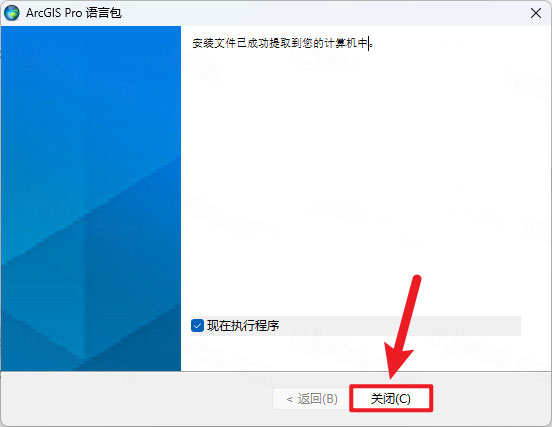552x427 pixels.
Task: Close the dialog with the X icon
Action: tap(535, 13)
